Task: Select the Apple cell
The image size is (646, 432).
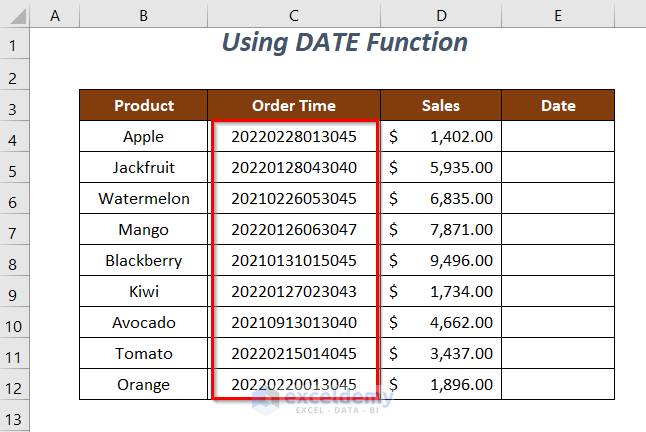Action: click(x=144, y=137)
